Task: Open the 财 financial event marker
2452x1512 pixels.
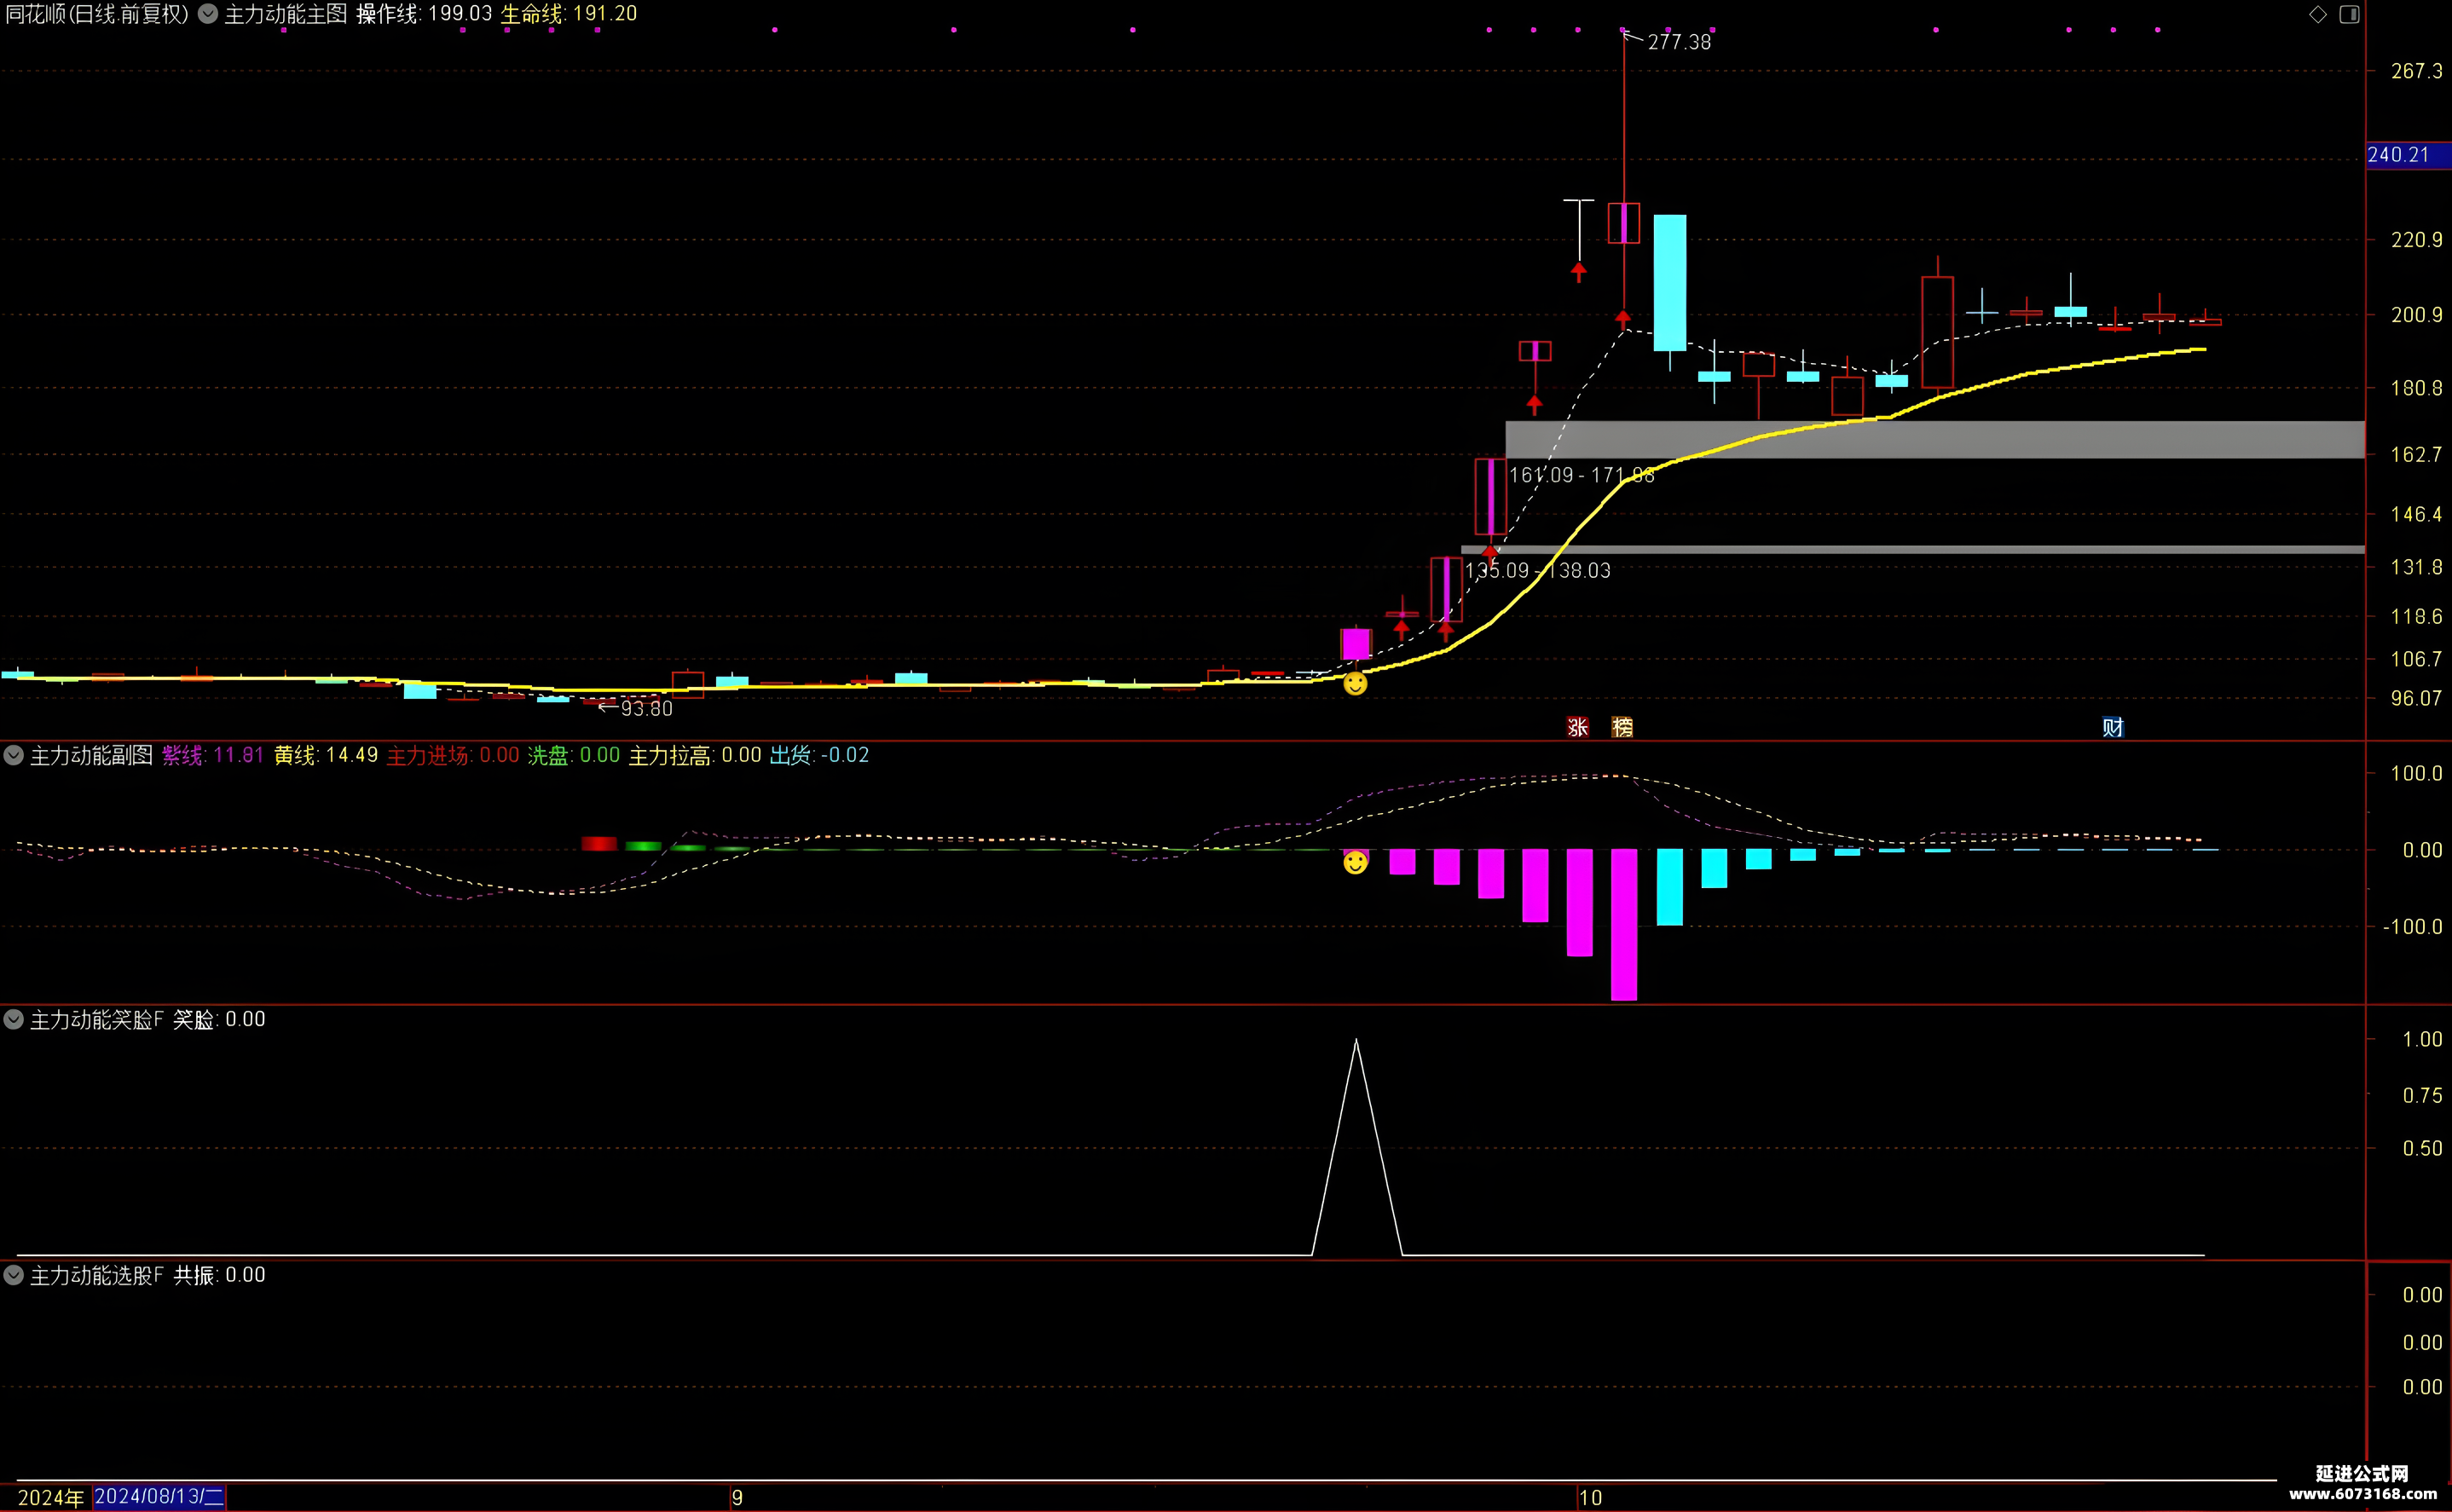Action: pos(2112,727)
